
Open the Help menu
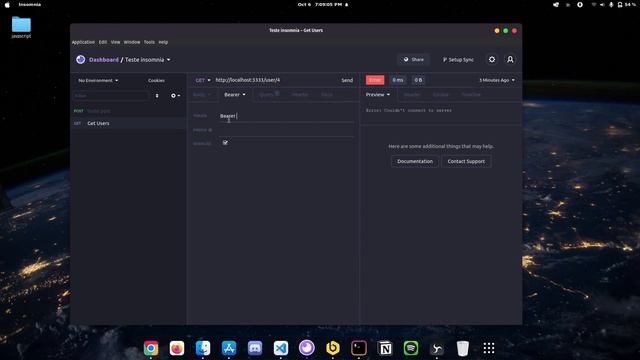pyautogui.click(x=163, y=42)
